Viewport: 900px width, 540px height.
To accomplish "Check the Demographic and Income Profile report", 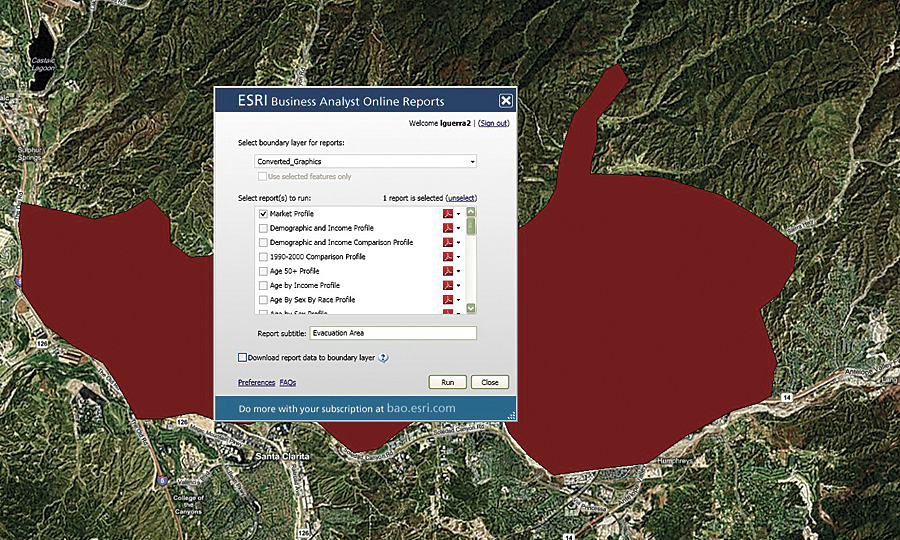I will pyautogui.click(x=263, y=228).
